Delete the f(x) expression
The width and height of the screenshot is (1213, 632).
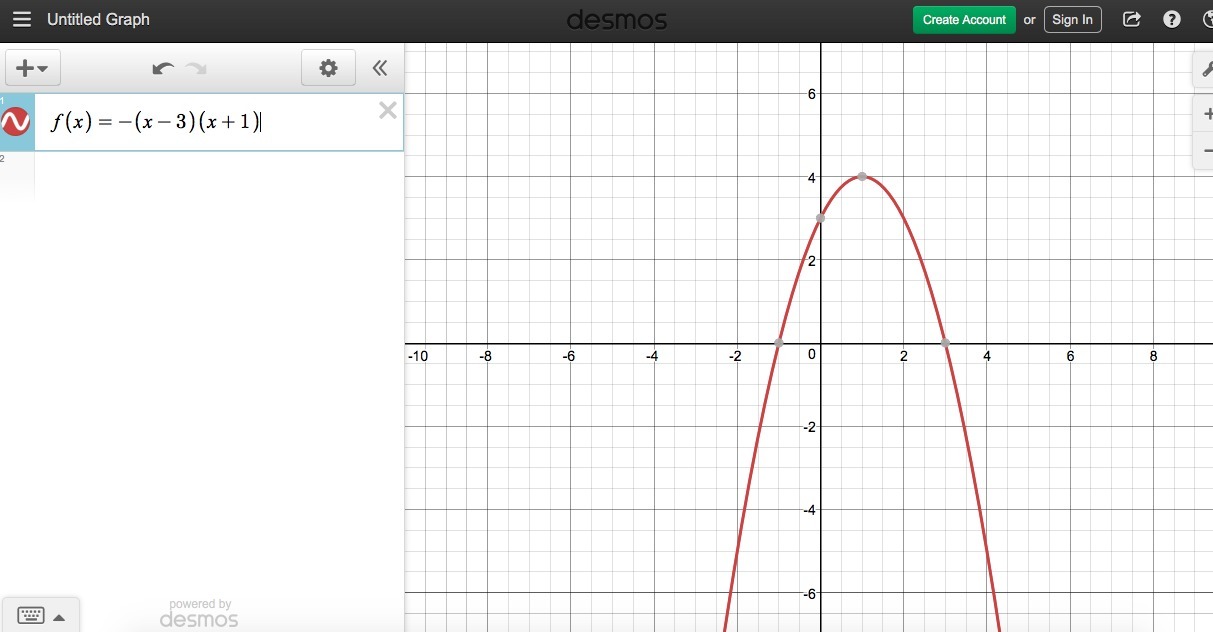coord(388,111)
